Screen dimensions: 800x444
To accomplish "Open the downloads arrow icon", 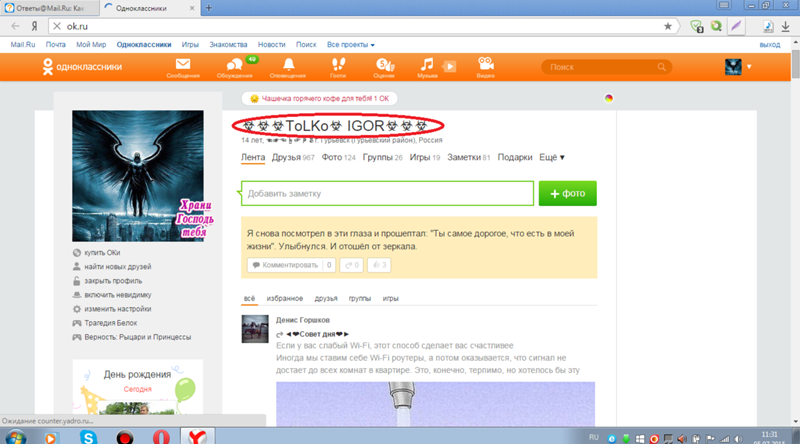I will click(x=786, y=26).
